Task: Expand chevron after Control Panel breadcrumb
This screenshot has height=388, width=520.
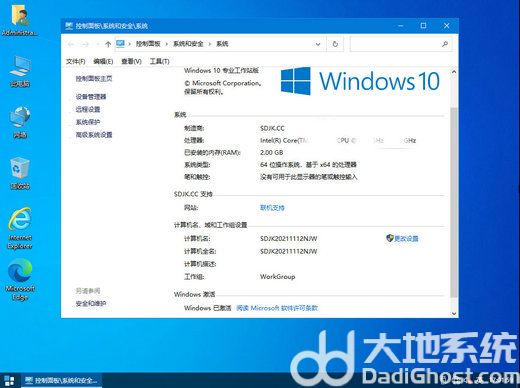Action: click(166, 44)
